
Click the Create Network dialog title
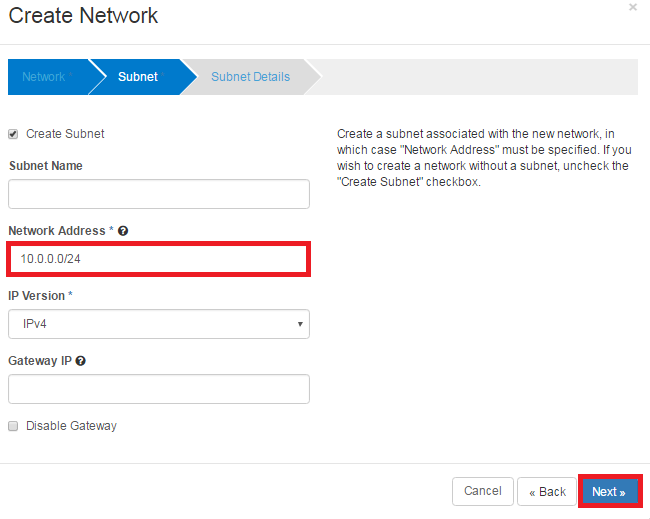[x=83, y=16]
